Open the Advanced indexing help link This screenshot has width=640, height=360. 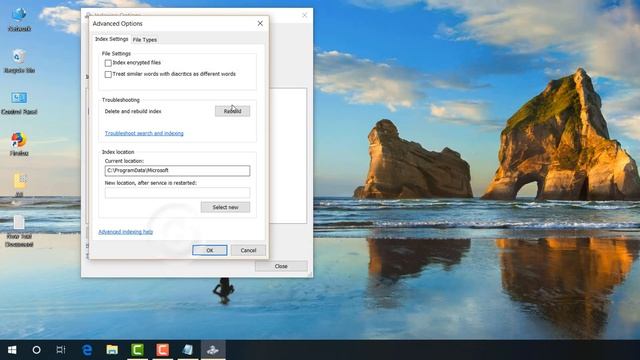126,232
